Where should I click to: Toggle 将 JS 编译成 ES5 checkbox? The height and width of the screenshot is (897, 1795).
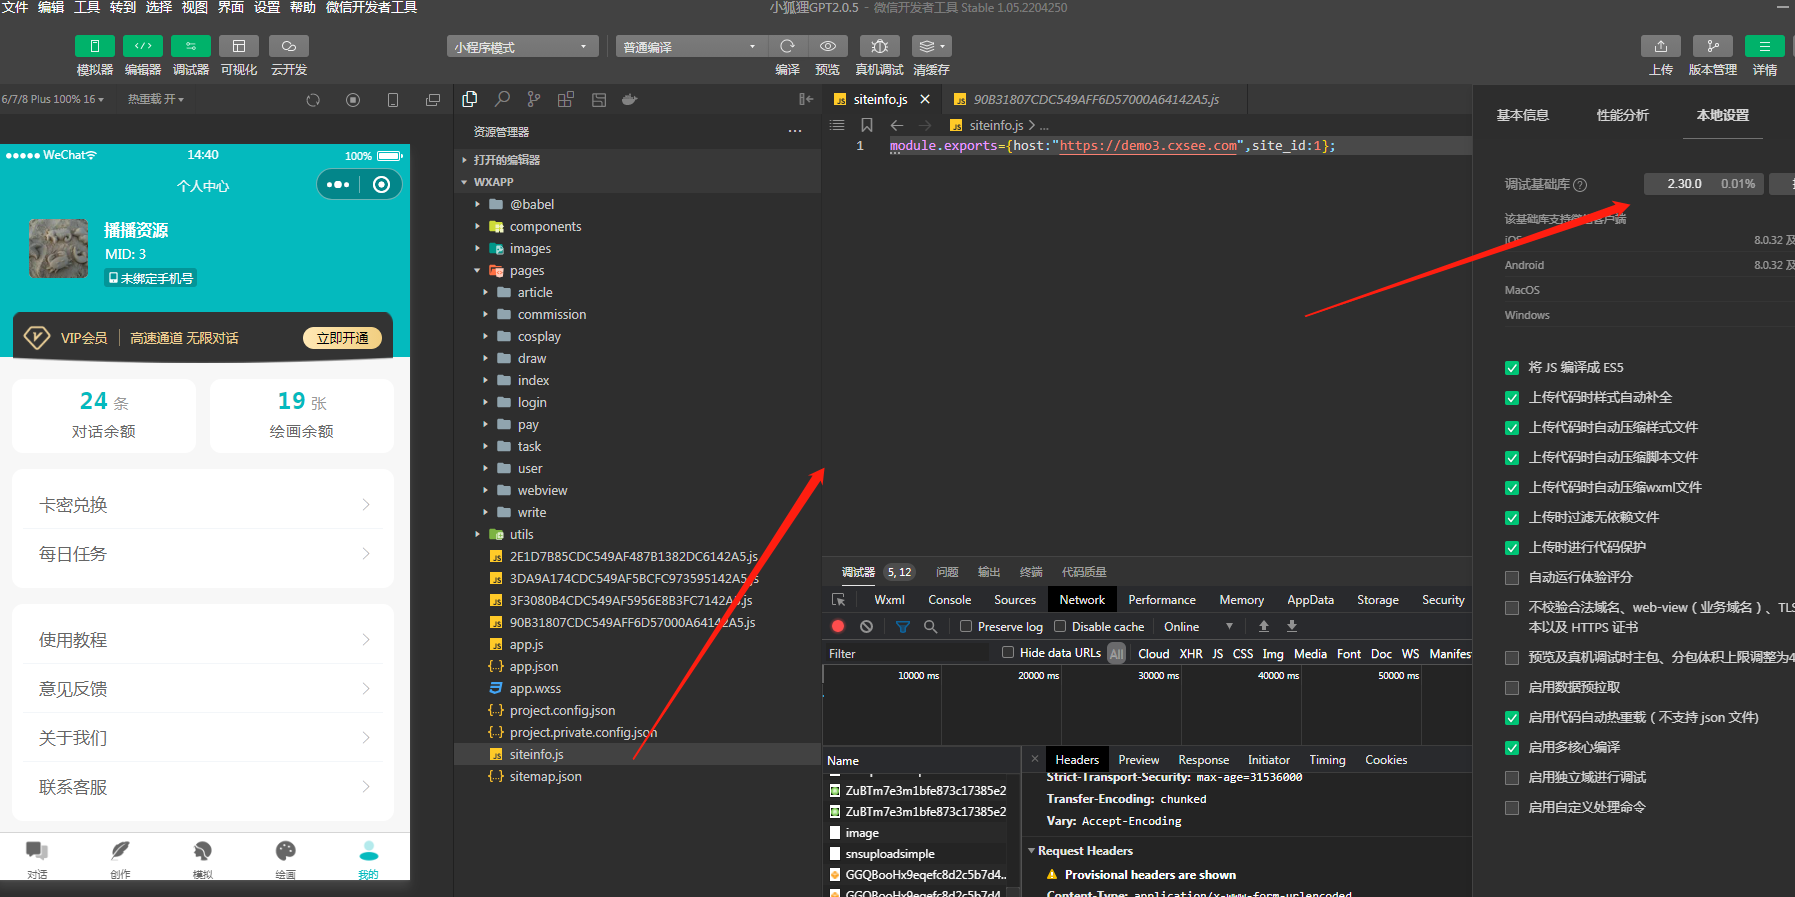(1512, 368)
